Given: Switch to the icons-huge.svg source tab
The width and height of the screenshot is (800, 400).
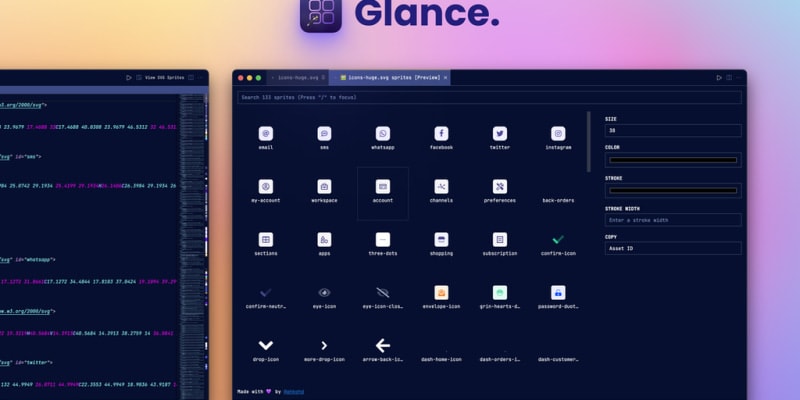Looking at the screenshot, I should tap(298, 78).
